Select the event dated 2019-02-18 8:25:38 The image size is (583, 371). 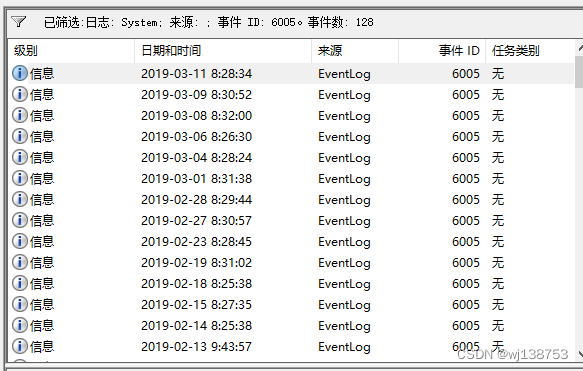click(291, 283)
